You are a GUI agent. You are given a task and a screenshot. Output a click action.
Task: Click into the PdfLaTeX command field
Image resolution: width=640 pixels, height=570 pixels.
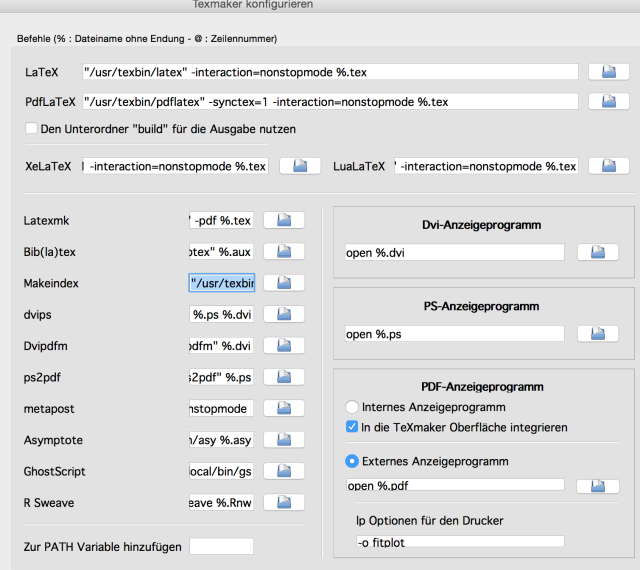tap(330, 101)
